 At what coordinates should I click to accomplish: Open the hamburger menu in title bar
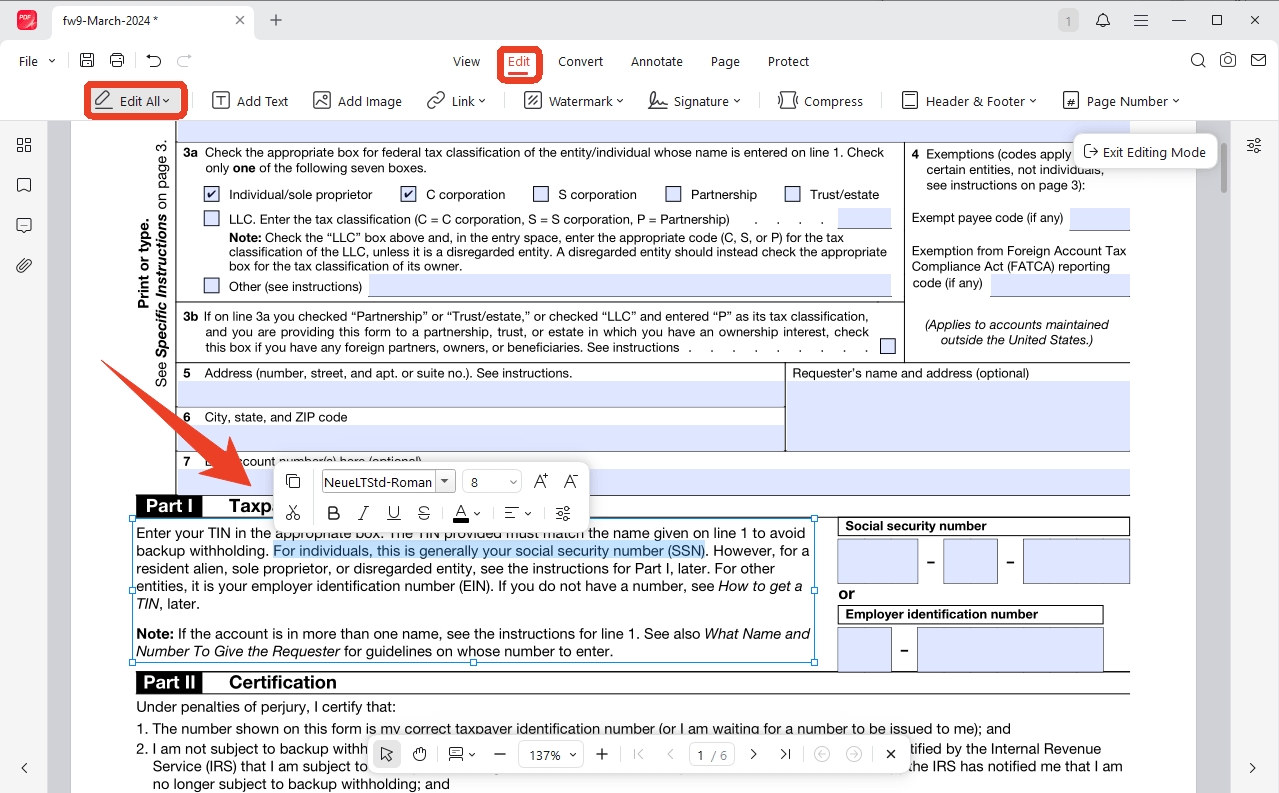[x=1140, y=20]
